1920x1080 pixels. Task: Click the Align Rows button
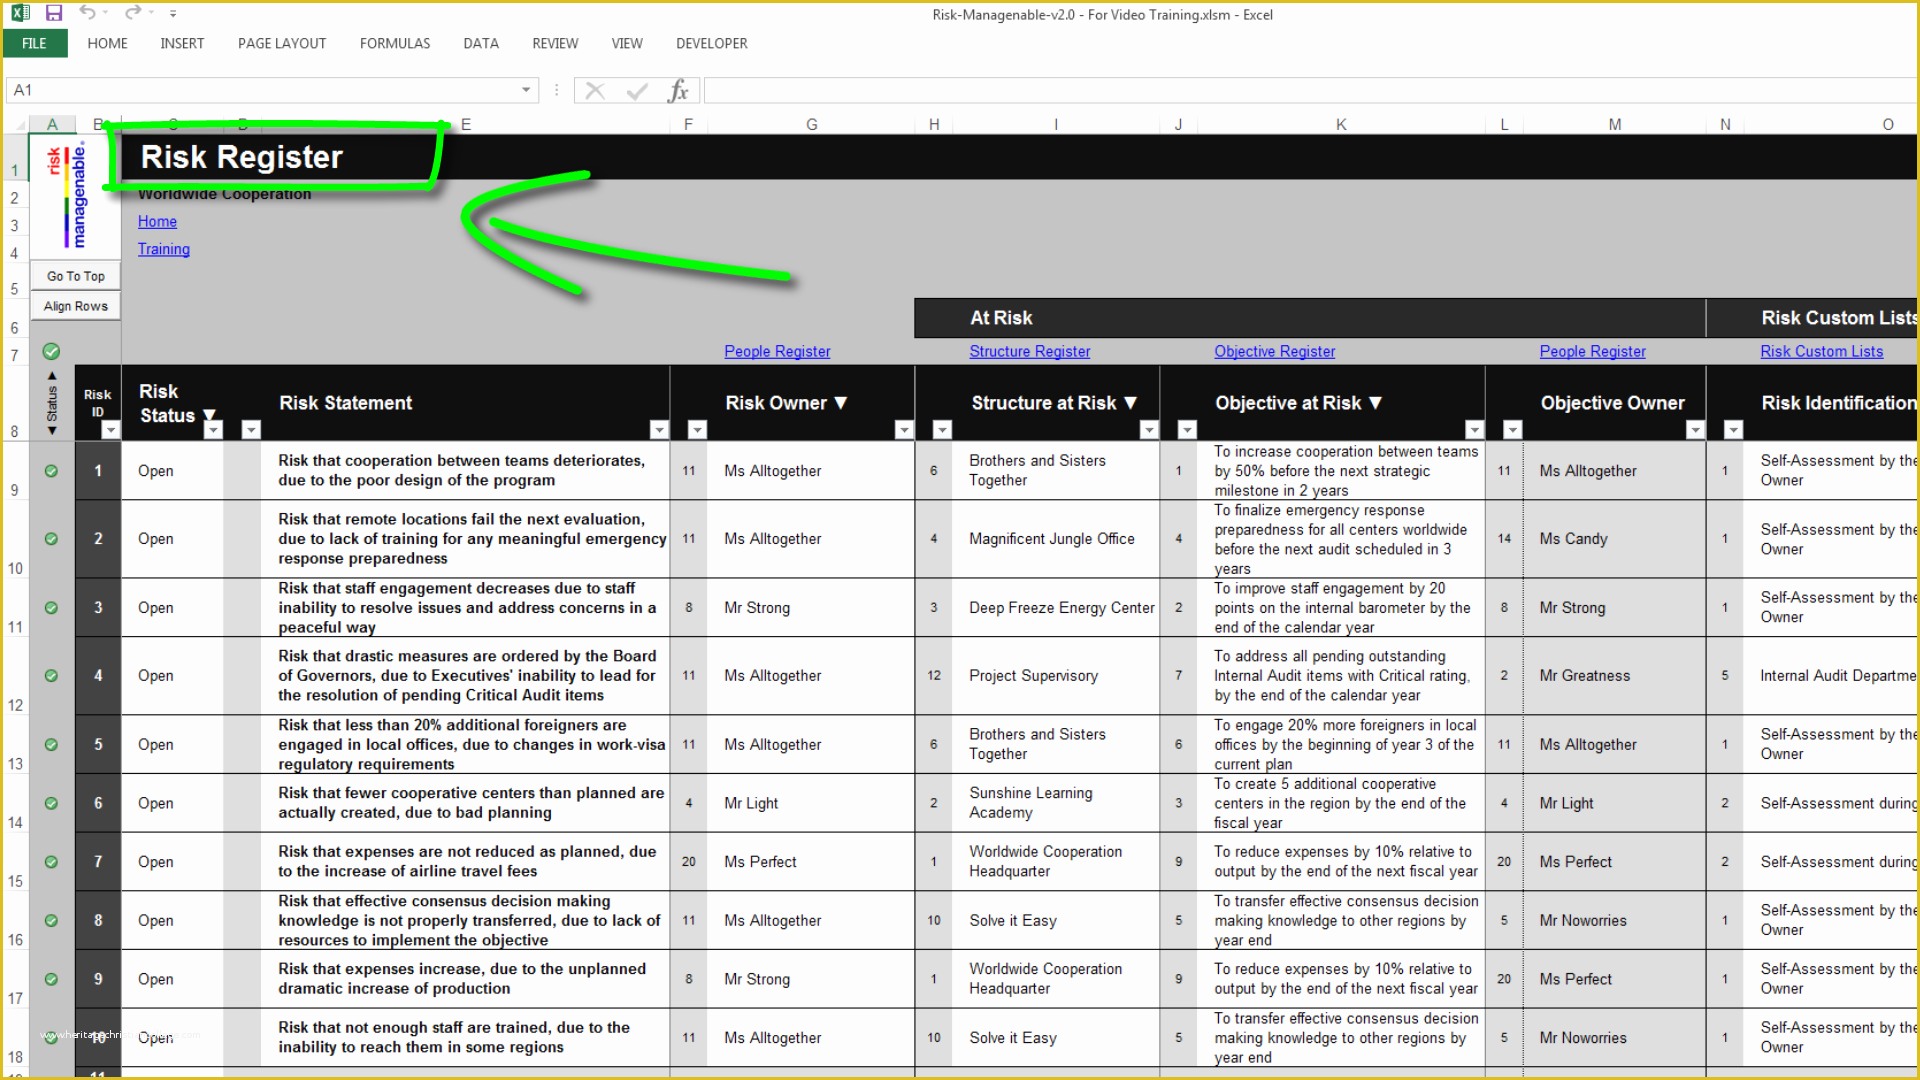(x=74, y=305)
